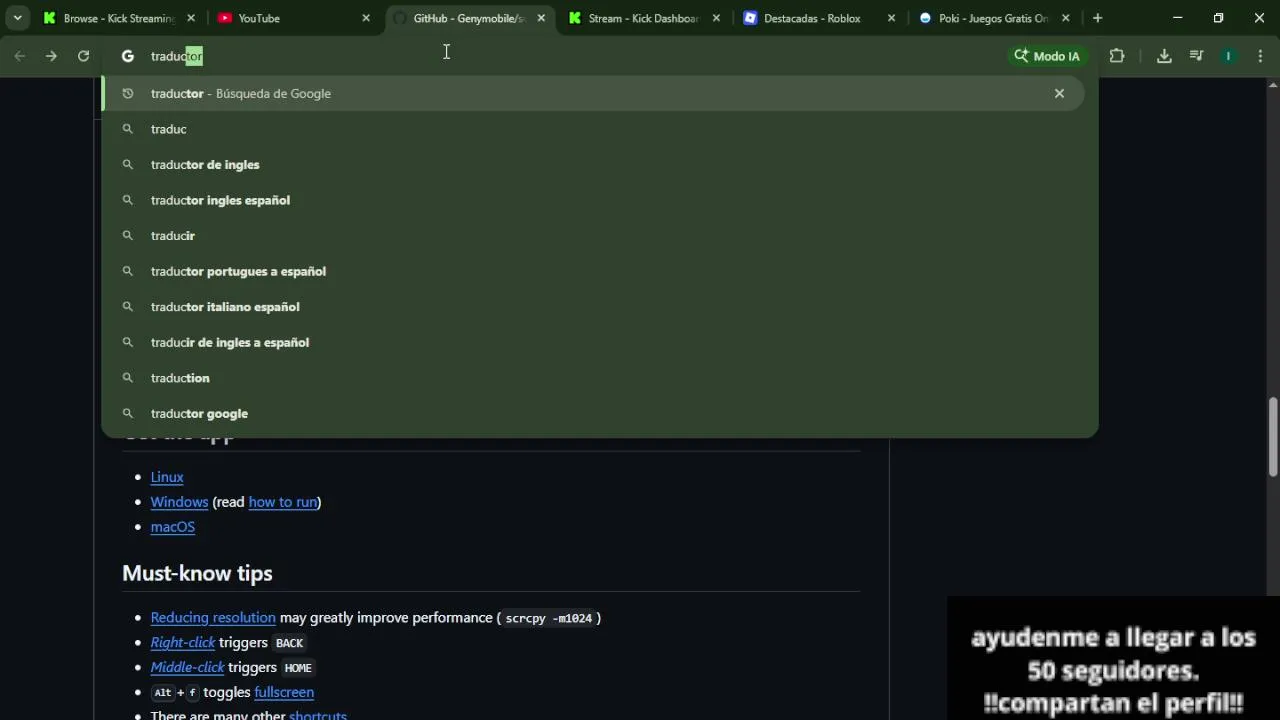The height and width of the screenshot is (720, 1280).
Task: Select 'traductor google' suggestion
Action: [594, 413]
